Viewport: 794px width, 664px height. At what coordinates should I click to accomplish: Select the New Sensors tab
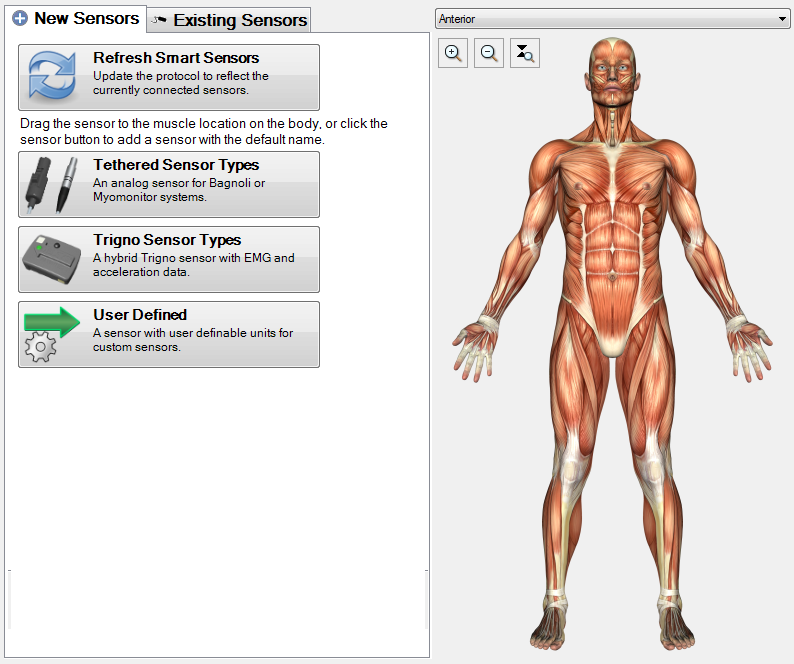pyautogui.click(x=75, y=19)
